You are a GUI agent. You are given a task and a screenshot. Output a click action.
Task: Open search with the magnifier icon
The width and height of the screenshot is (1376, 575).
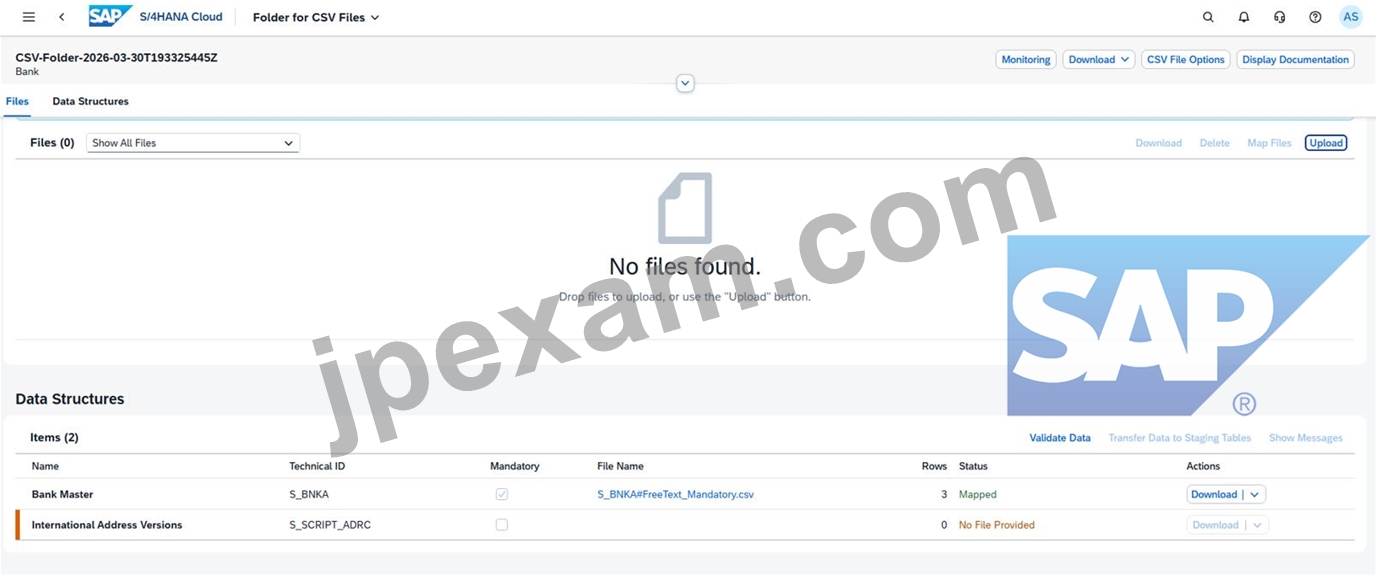pyautogui.click(x=1208, y=17)
